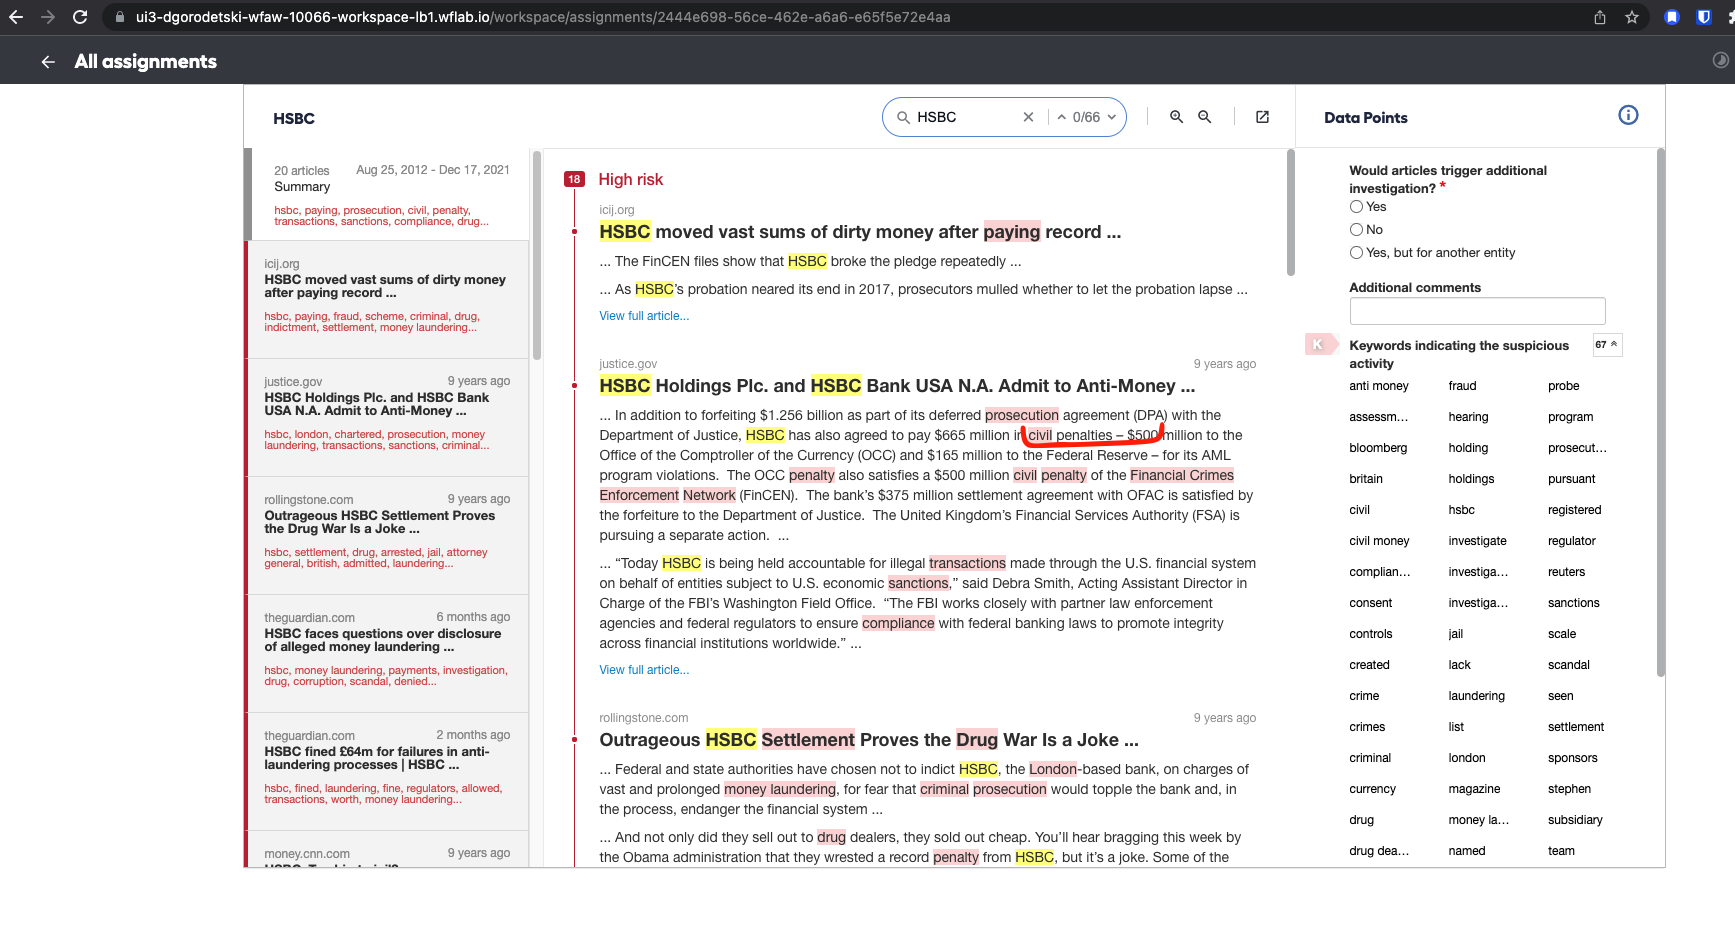Image resolution: width=1735 pixels, height=926 pixels.
Task: Open the blue bookmark extension icon
Action: (1672, 17)
